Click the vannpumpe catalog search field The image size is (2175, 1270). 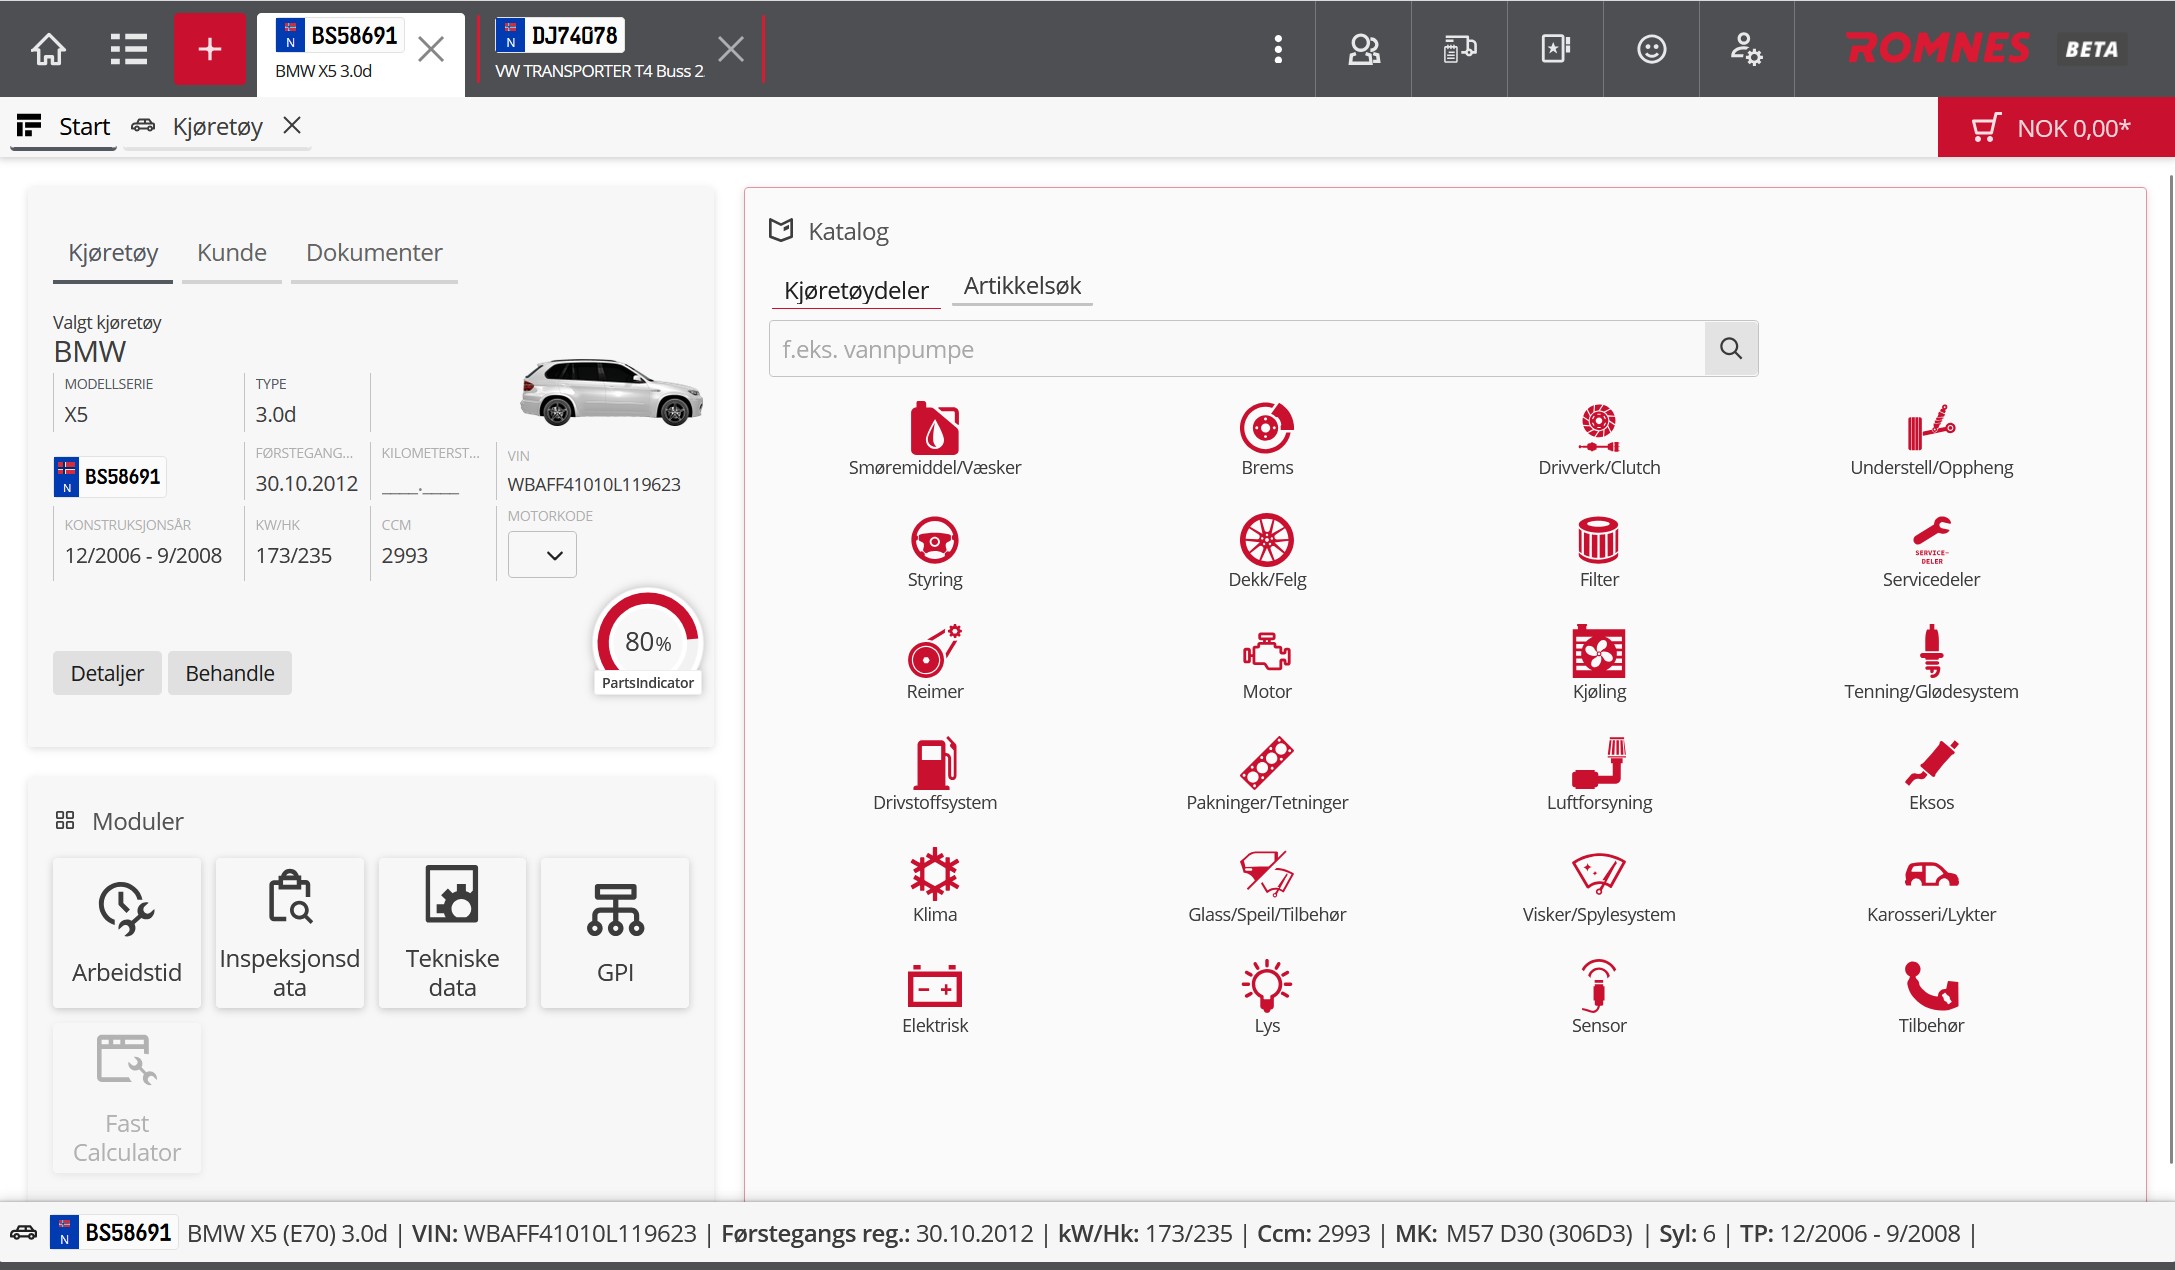(x=1236, y=349)
